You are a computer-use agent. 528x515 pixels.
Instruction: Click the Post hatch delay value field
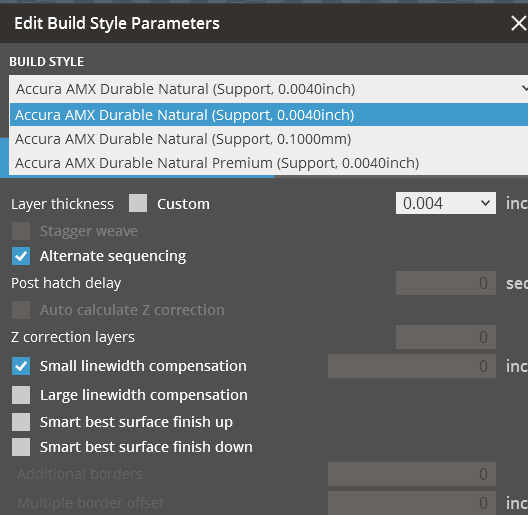click(446, 283)
